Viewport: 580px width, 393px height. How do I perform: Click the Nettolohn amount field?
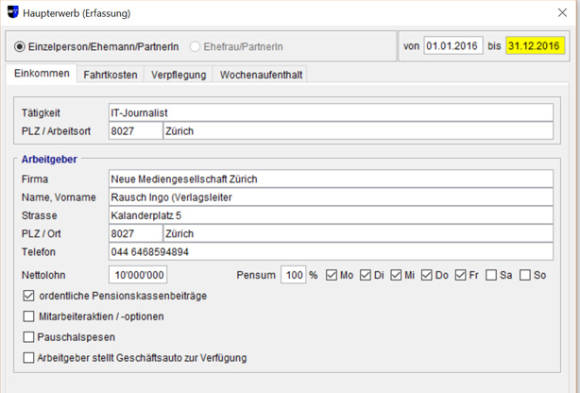tap(138, 275)
